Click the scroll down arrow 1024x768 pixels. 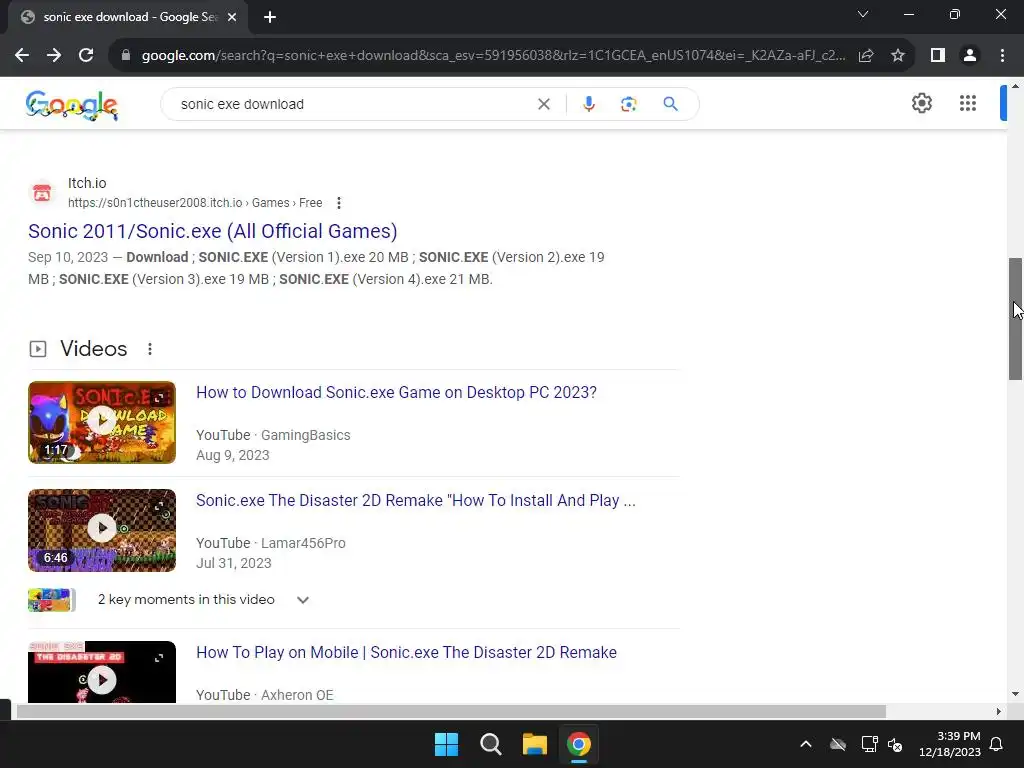tap(1015, 694)
